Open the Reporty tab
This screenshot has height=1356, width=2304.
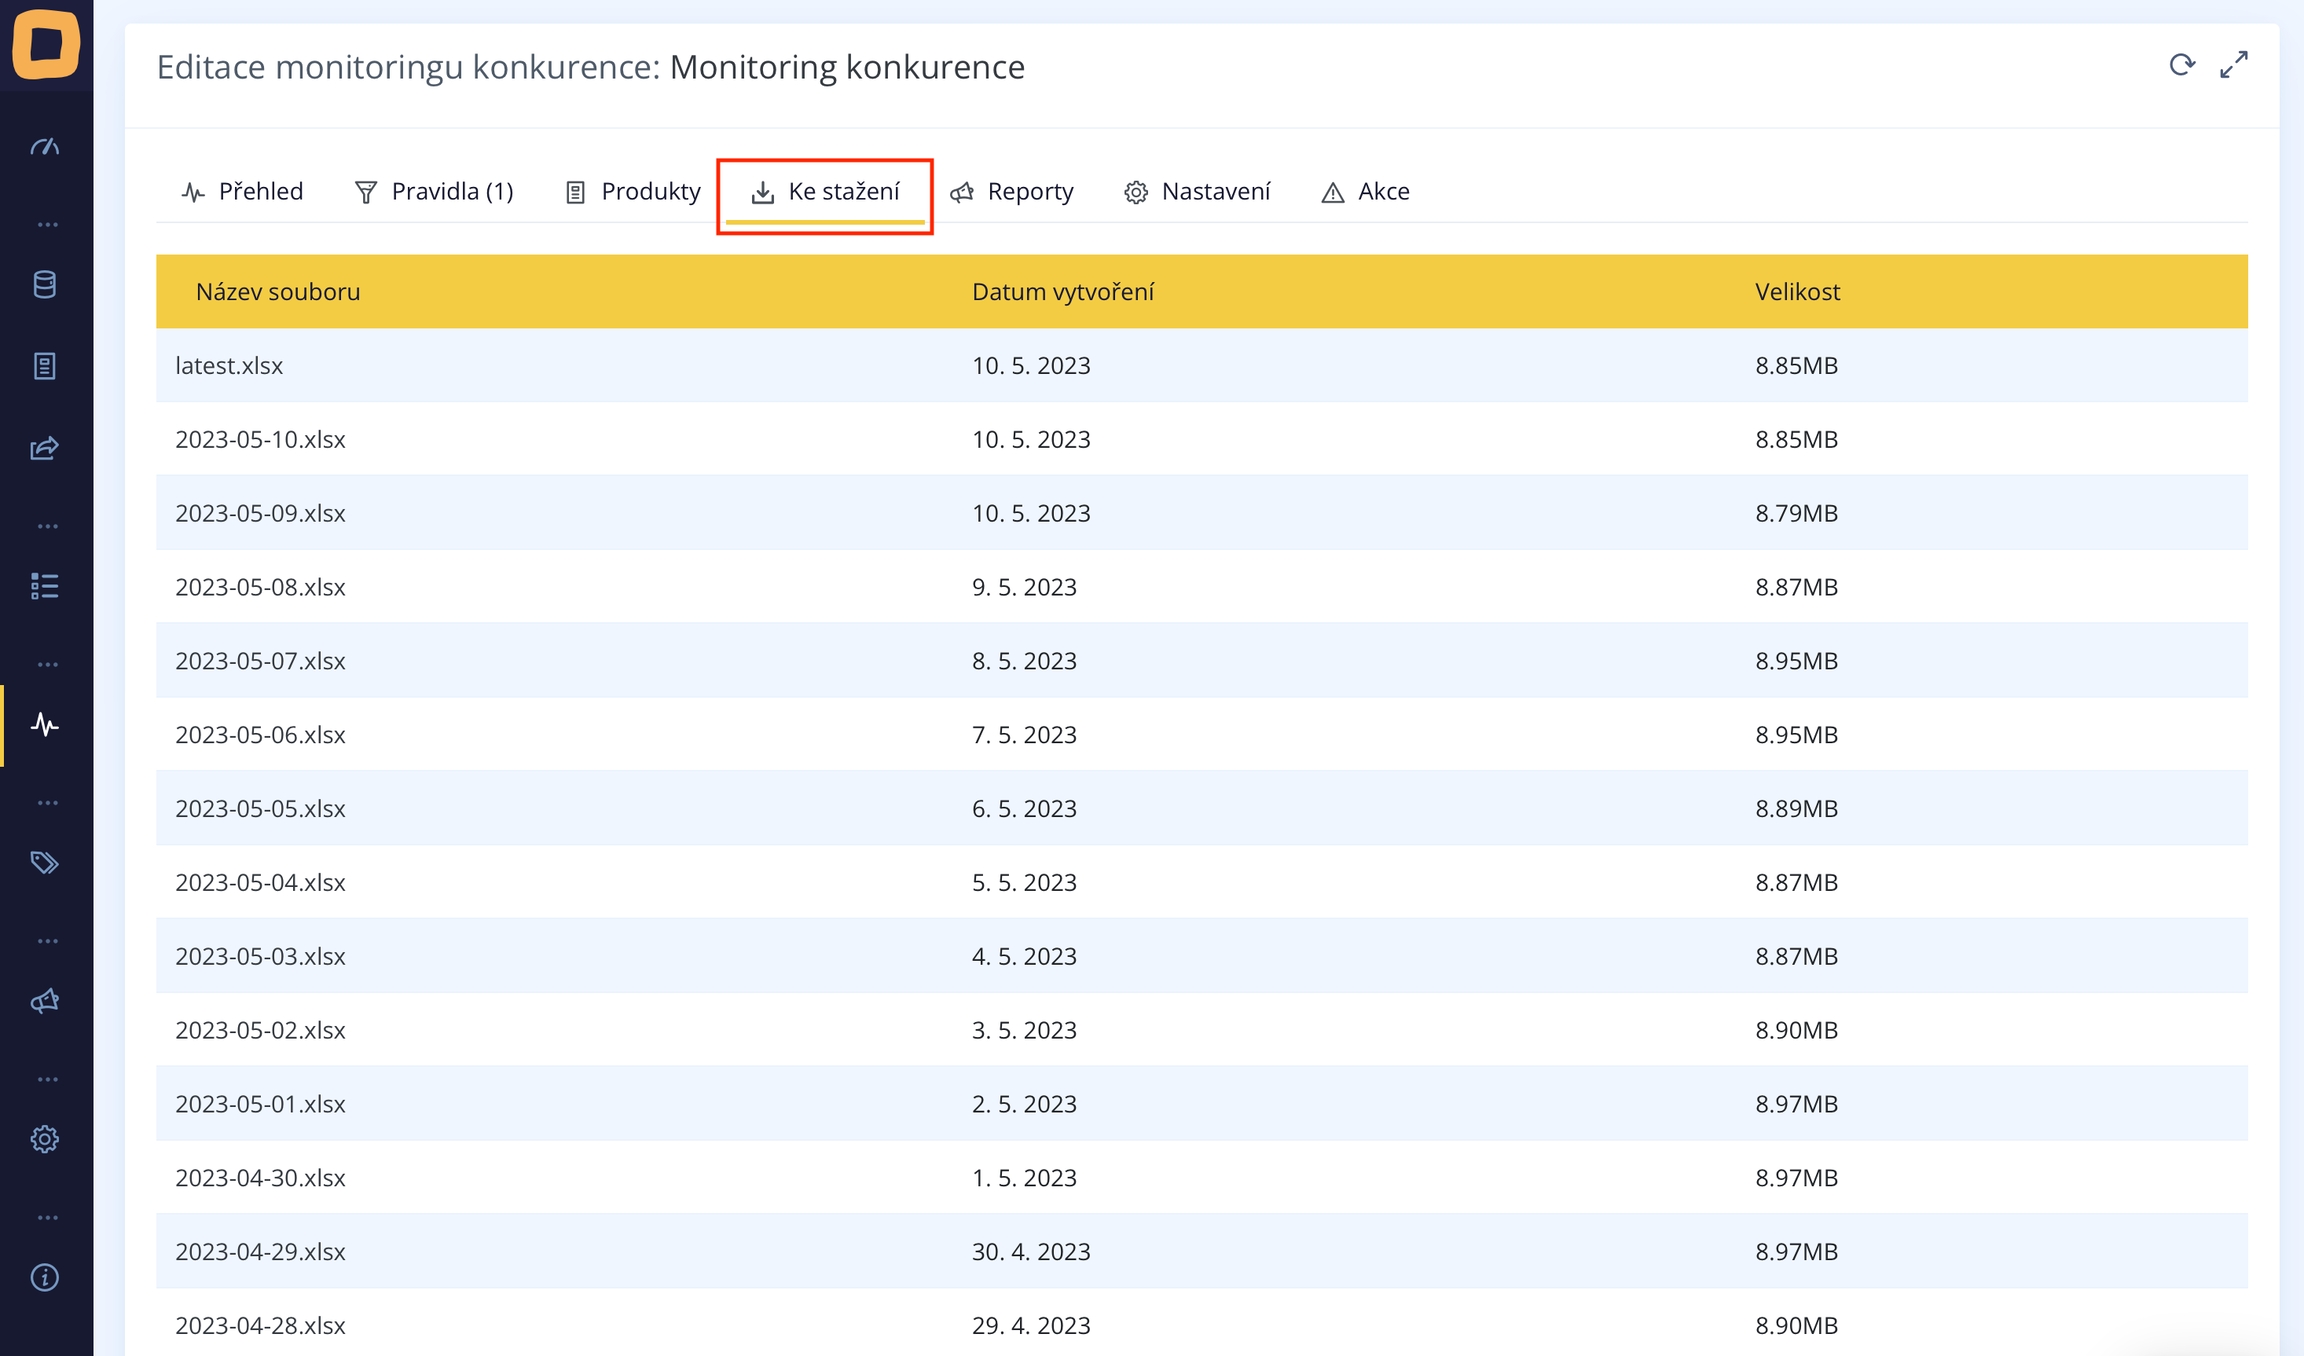(1012, 192)
